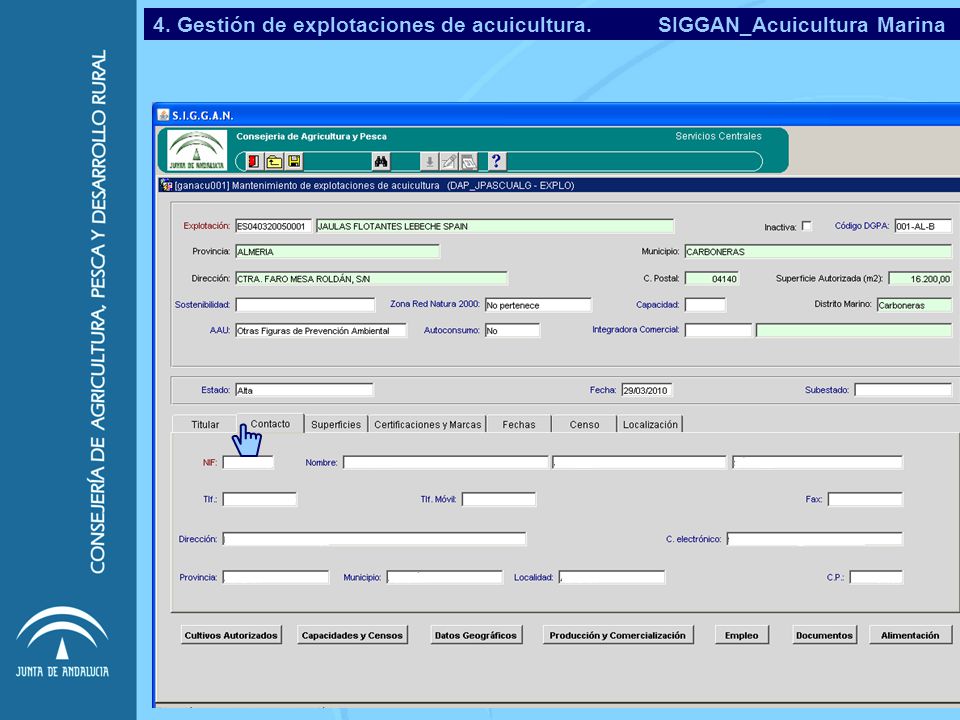The image size is (960, 720).
Task: Focus the Capacidad field
Action: (705, 305)
